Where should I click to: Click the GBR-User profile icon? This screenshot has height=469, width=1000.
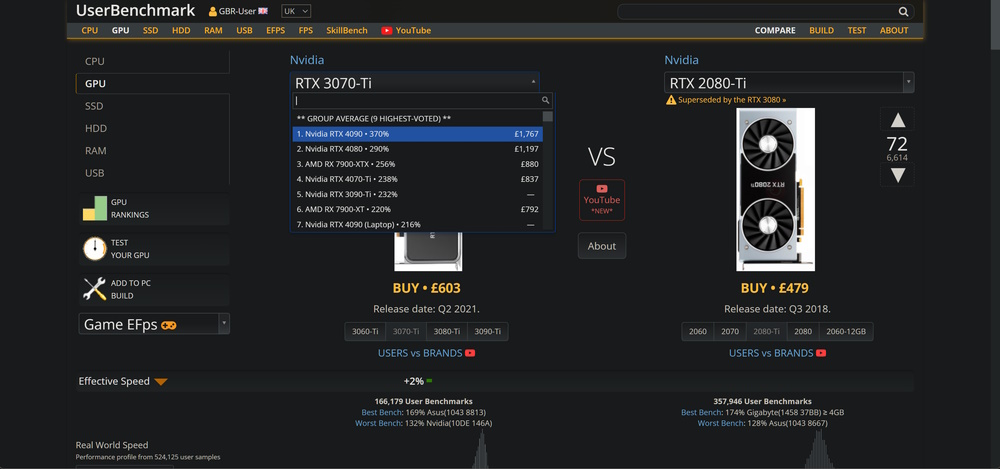[212, 11]
